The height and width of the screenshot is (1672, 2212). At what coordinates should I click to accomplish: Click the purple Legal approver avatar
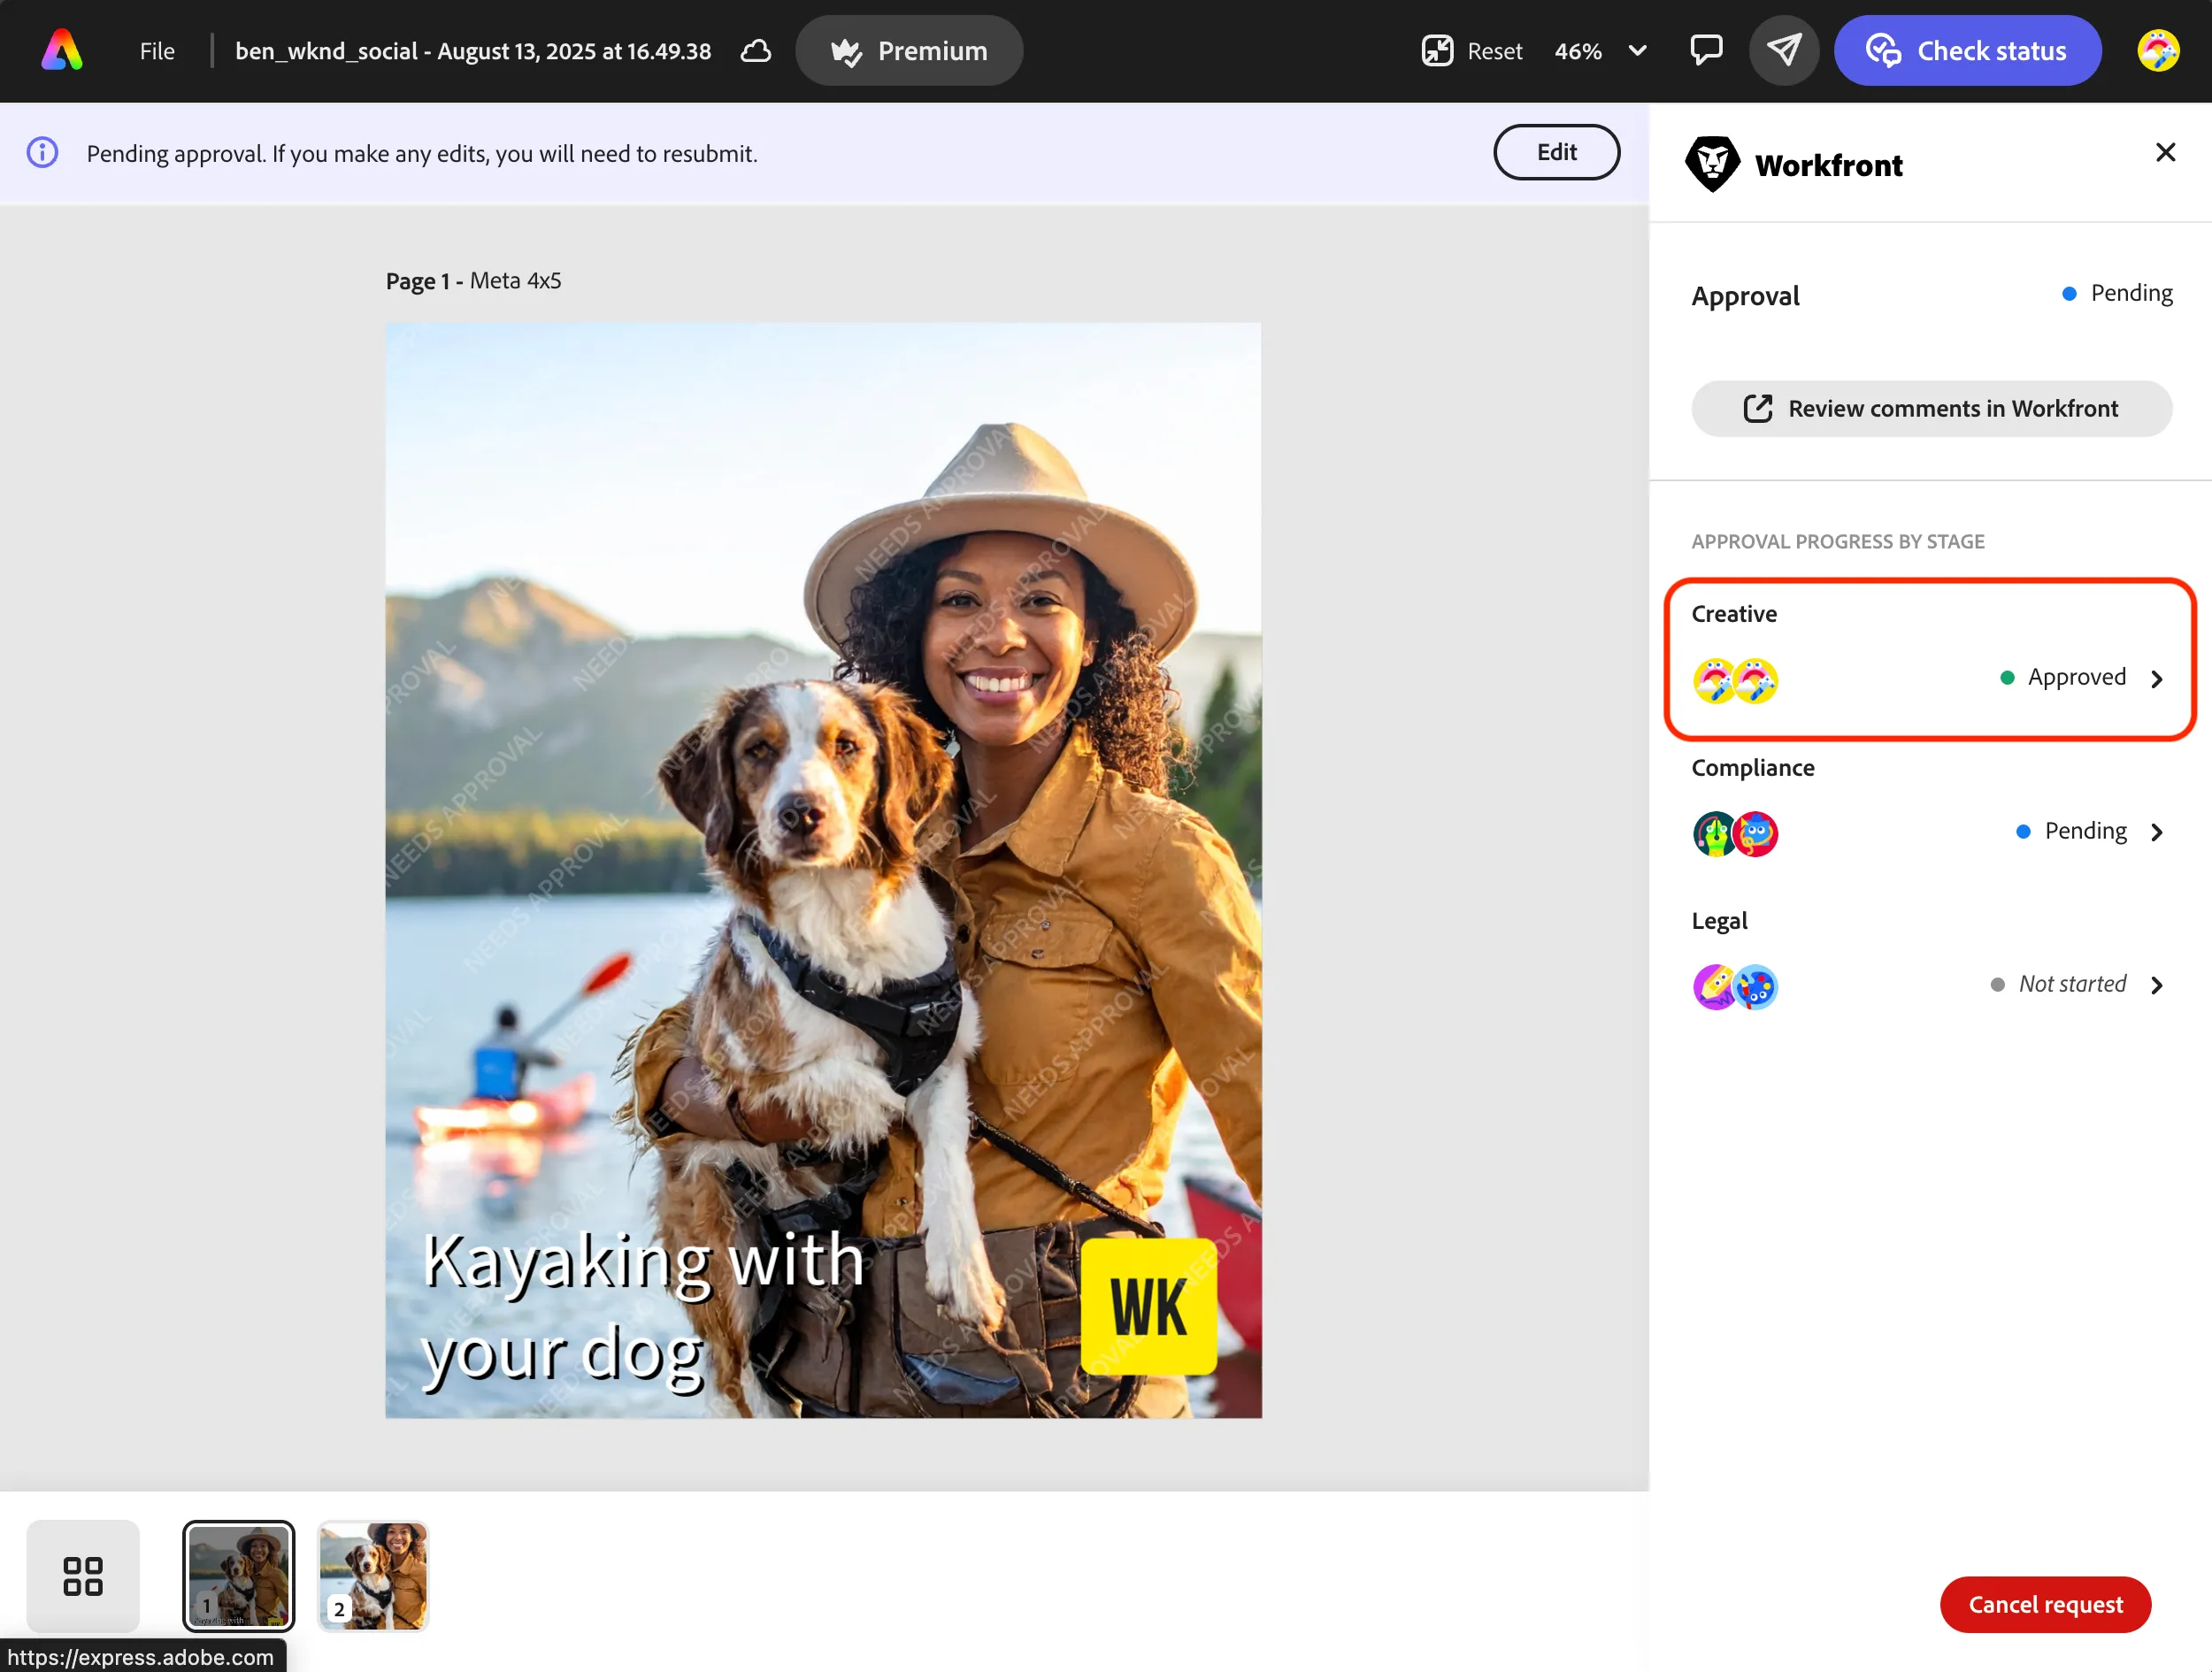pyautogui.click(x=1714, y=987)
